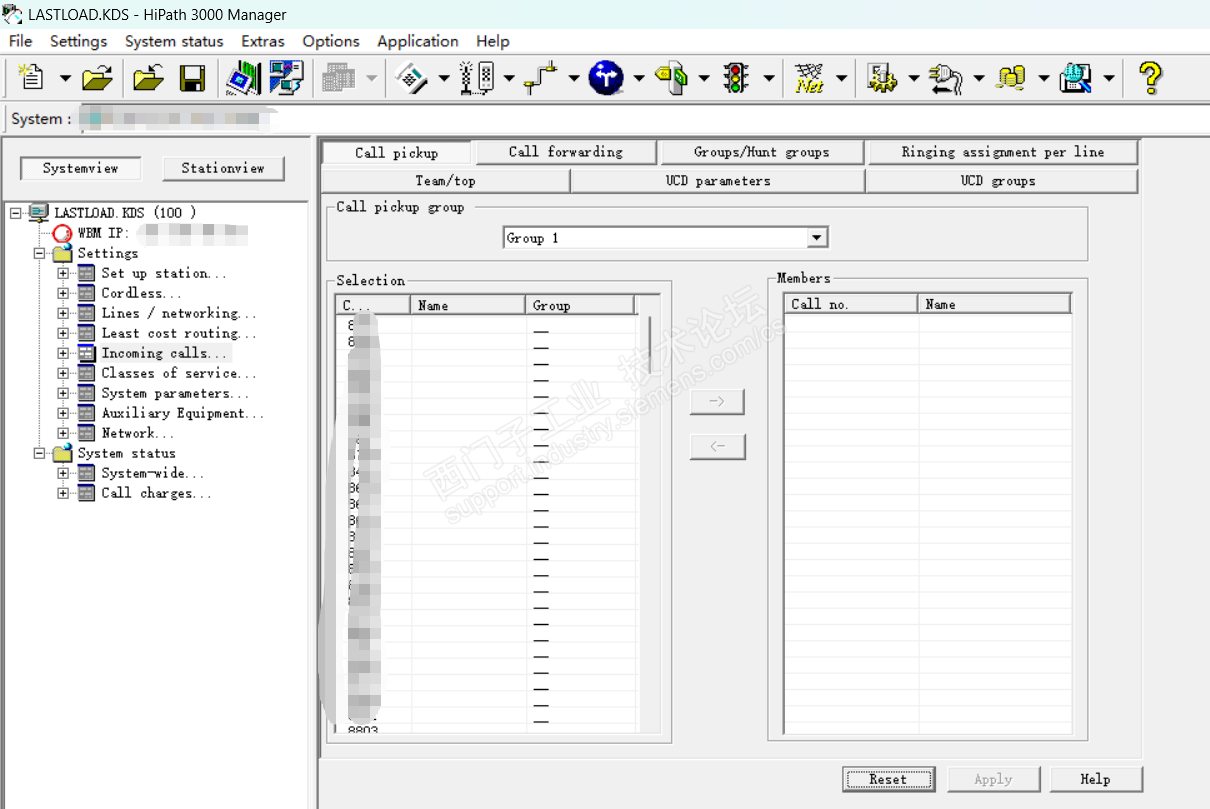The height and width of the screenshot is (809, 1210).
Task: Switch to the Call forwarding tab
Action: (566, 152)
